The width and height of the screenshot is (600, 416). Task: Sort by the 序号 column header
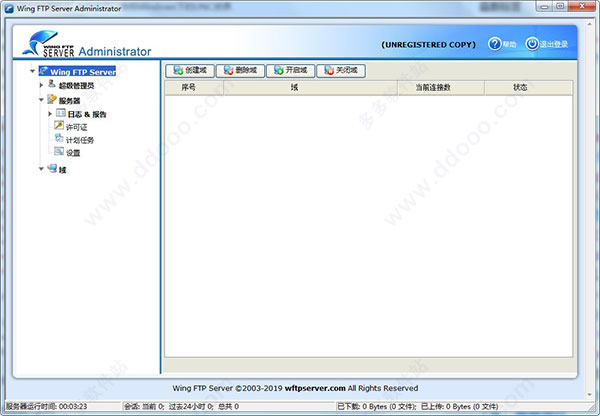pos(194,87)
